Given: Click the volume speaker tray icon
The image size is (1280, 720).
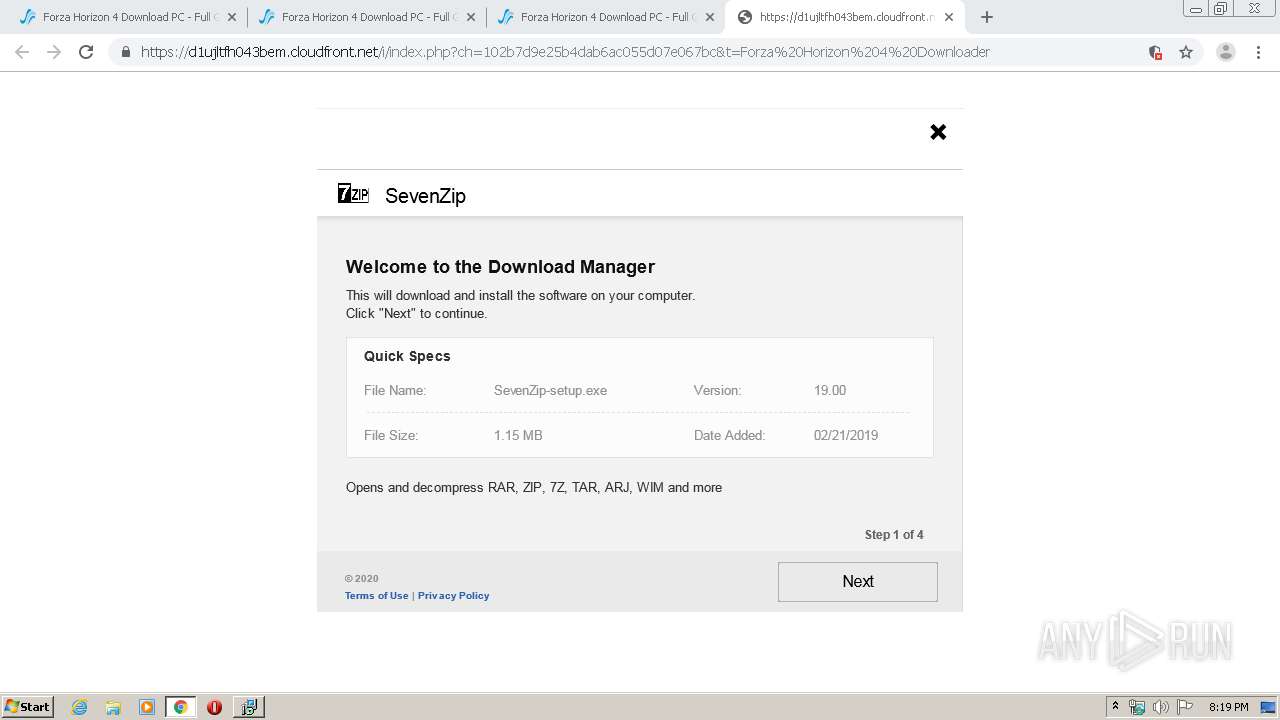Looking at the screenshot, I should [x=1161, y=707].
